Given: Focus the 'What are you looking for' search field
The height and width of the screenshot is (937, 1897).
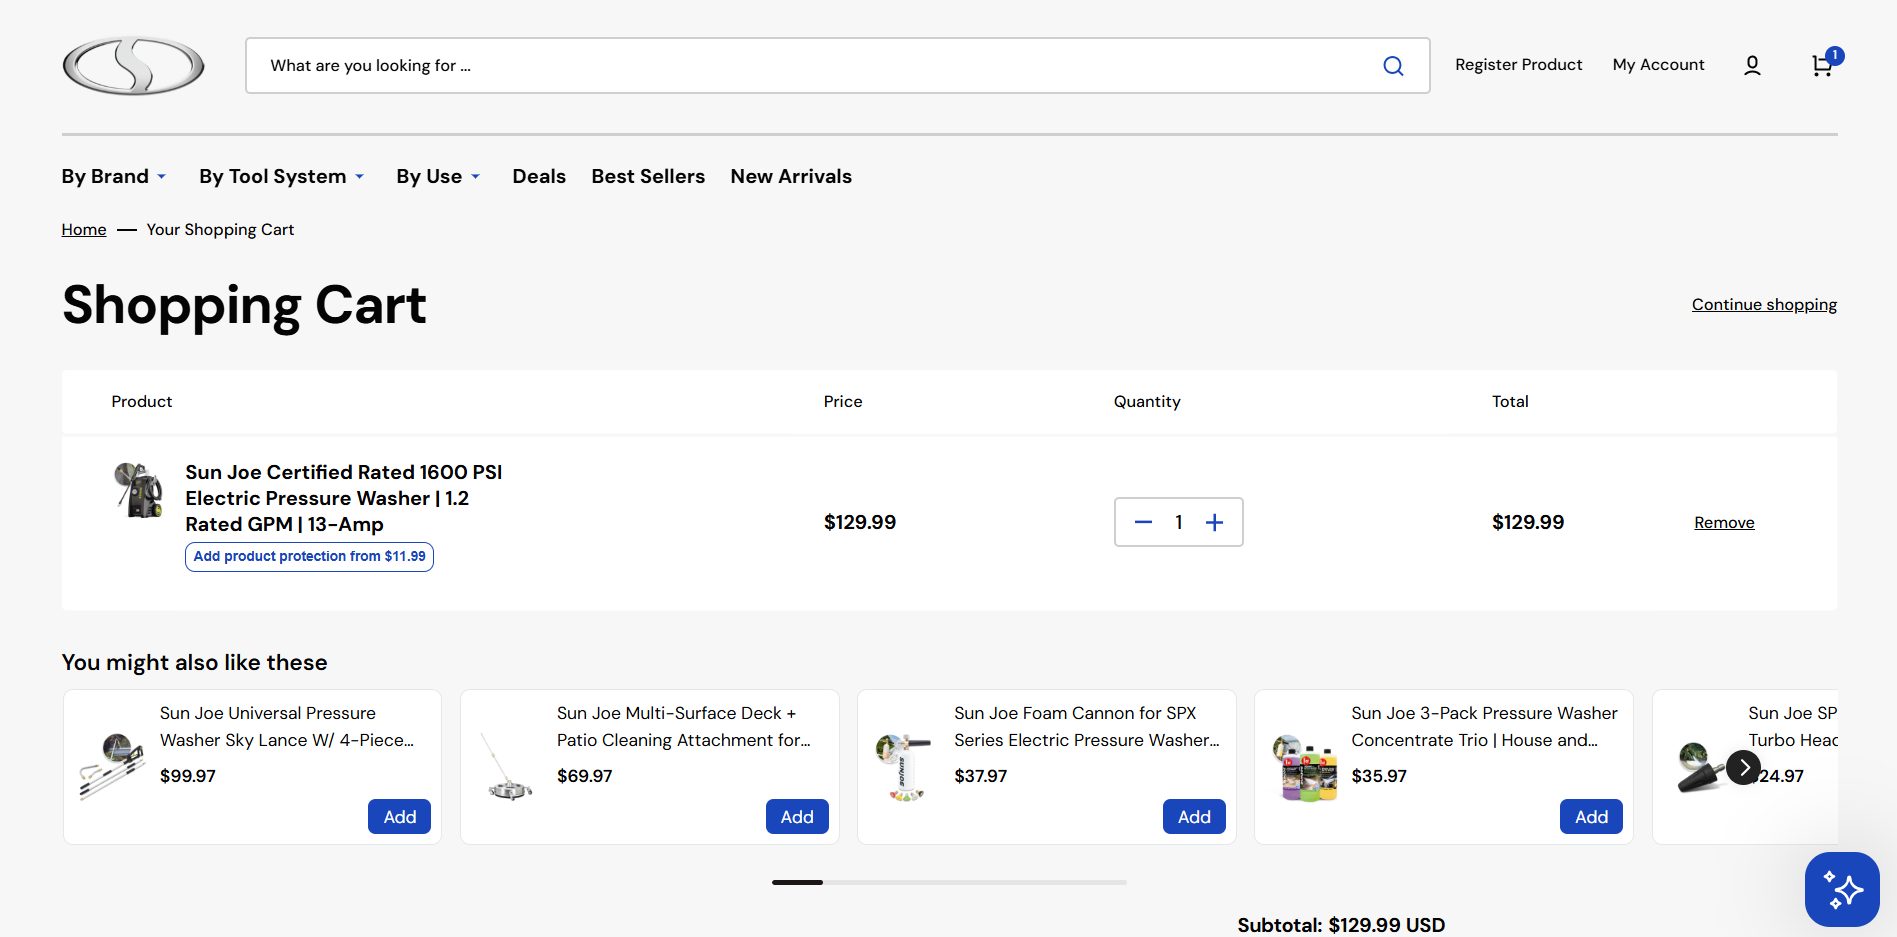Looking at the screenshot, I should coord(838,66).
